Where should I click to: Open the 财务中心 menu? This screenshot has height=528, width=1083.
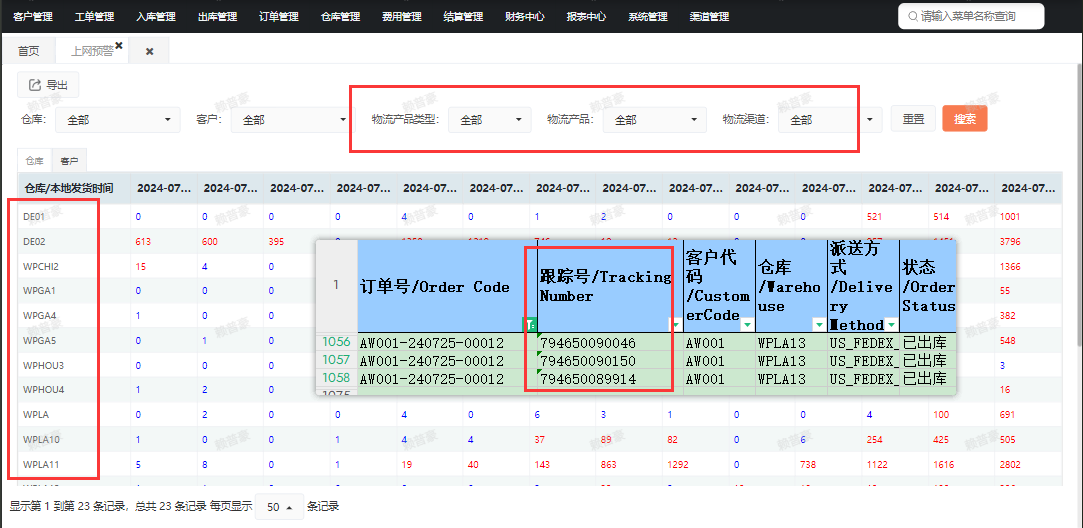coord(524,17)
